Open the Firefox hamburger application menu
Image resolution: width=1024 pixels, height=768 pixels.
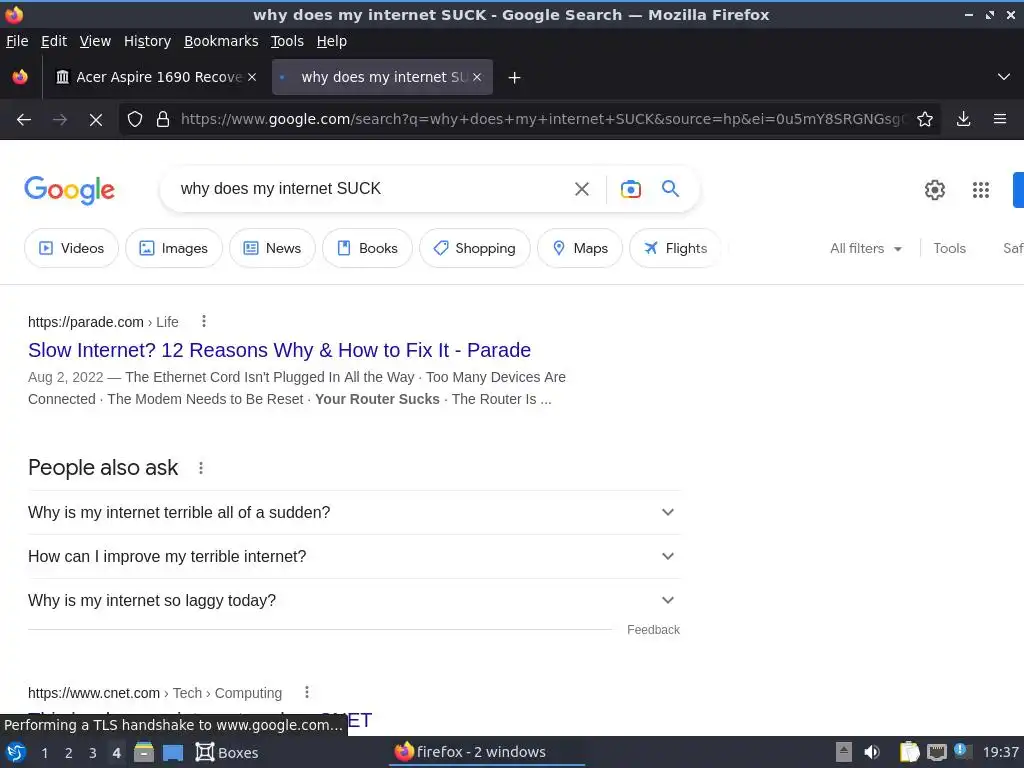pyautogui.click(x=1000, y=119)
